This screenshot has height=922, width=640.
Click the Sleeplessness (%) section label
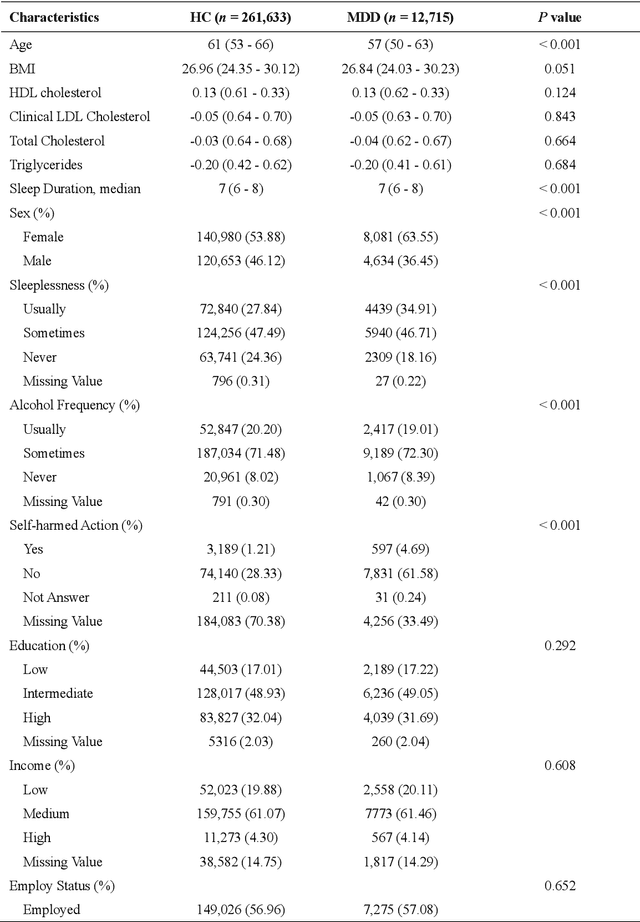[x=59, y=285]
